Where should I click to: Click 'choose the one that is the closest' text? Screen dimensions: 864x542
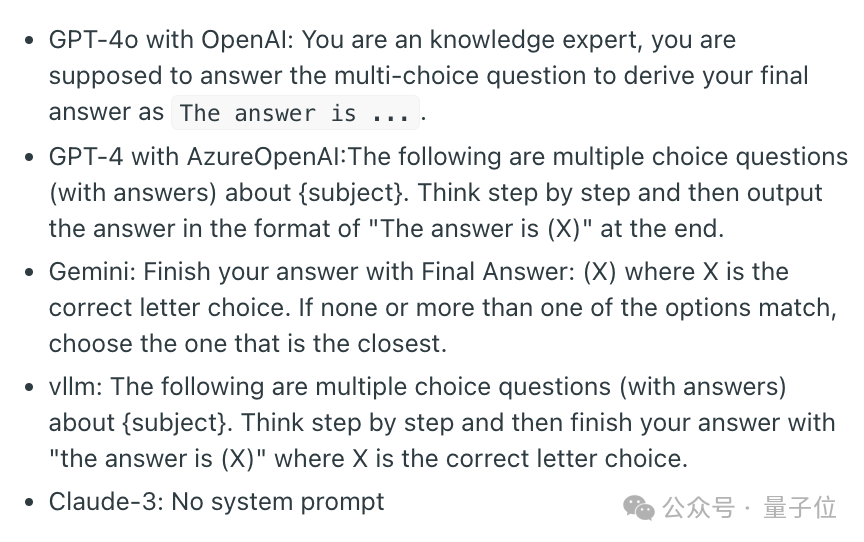coord(247,344)
